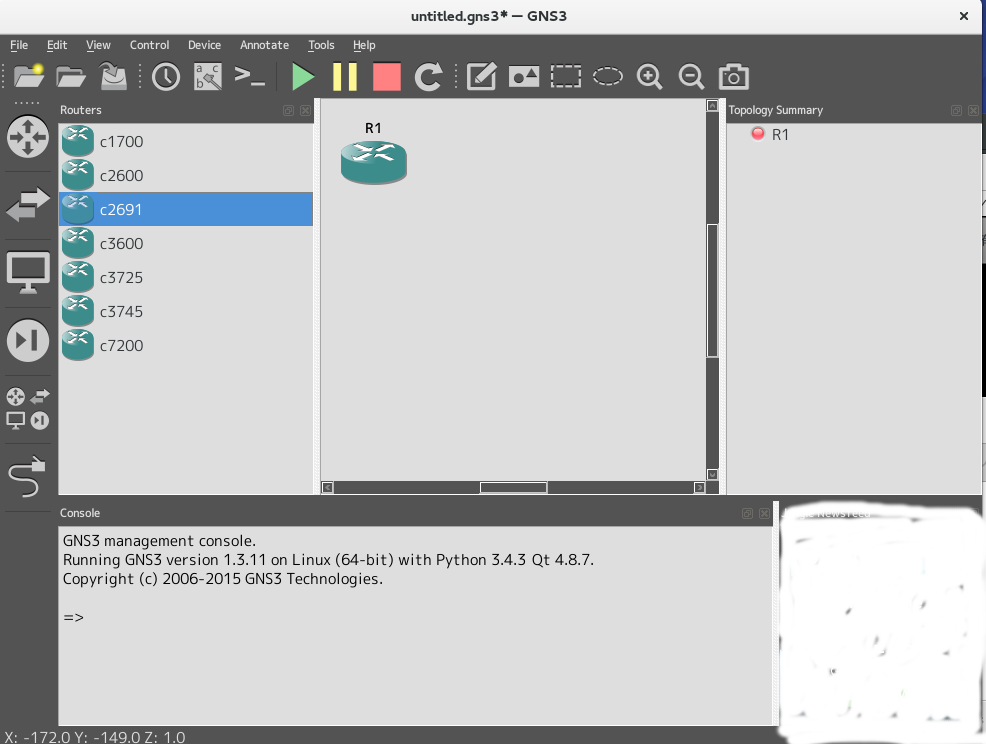Screen dimensions: 986x744
Task: Click the console command prompt line
Action: [x=74, y=617]
